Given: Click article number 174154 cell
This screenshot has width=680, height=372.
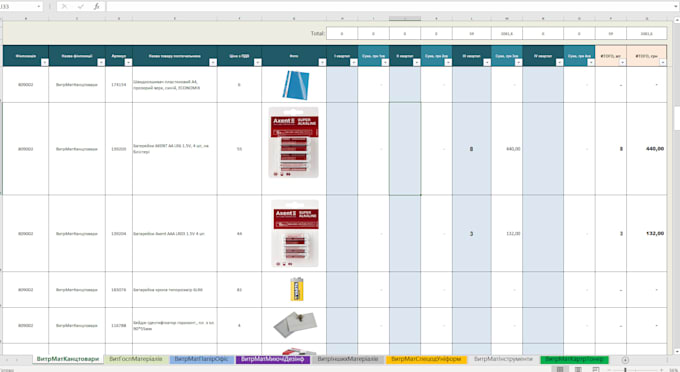Looking at the screenshot, I should click(x=119, y=85).
